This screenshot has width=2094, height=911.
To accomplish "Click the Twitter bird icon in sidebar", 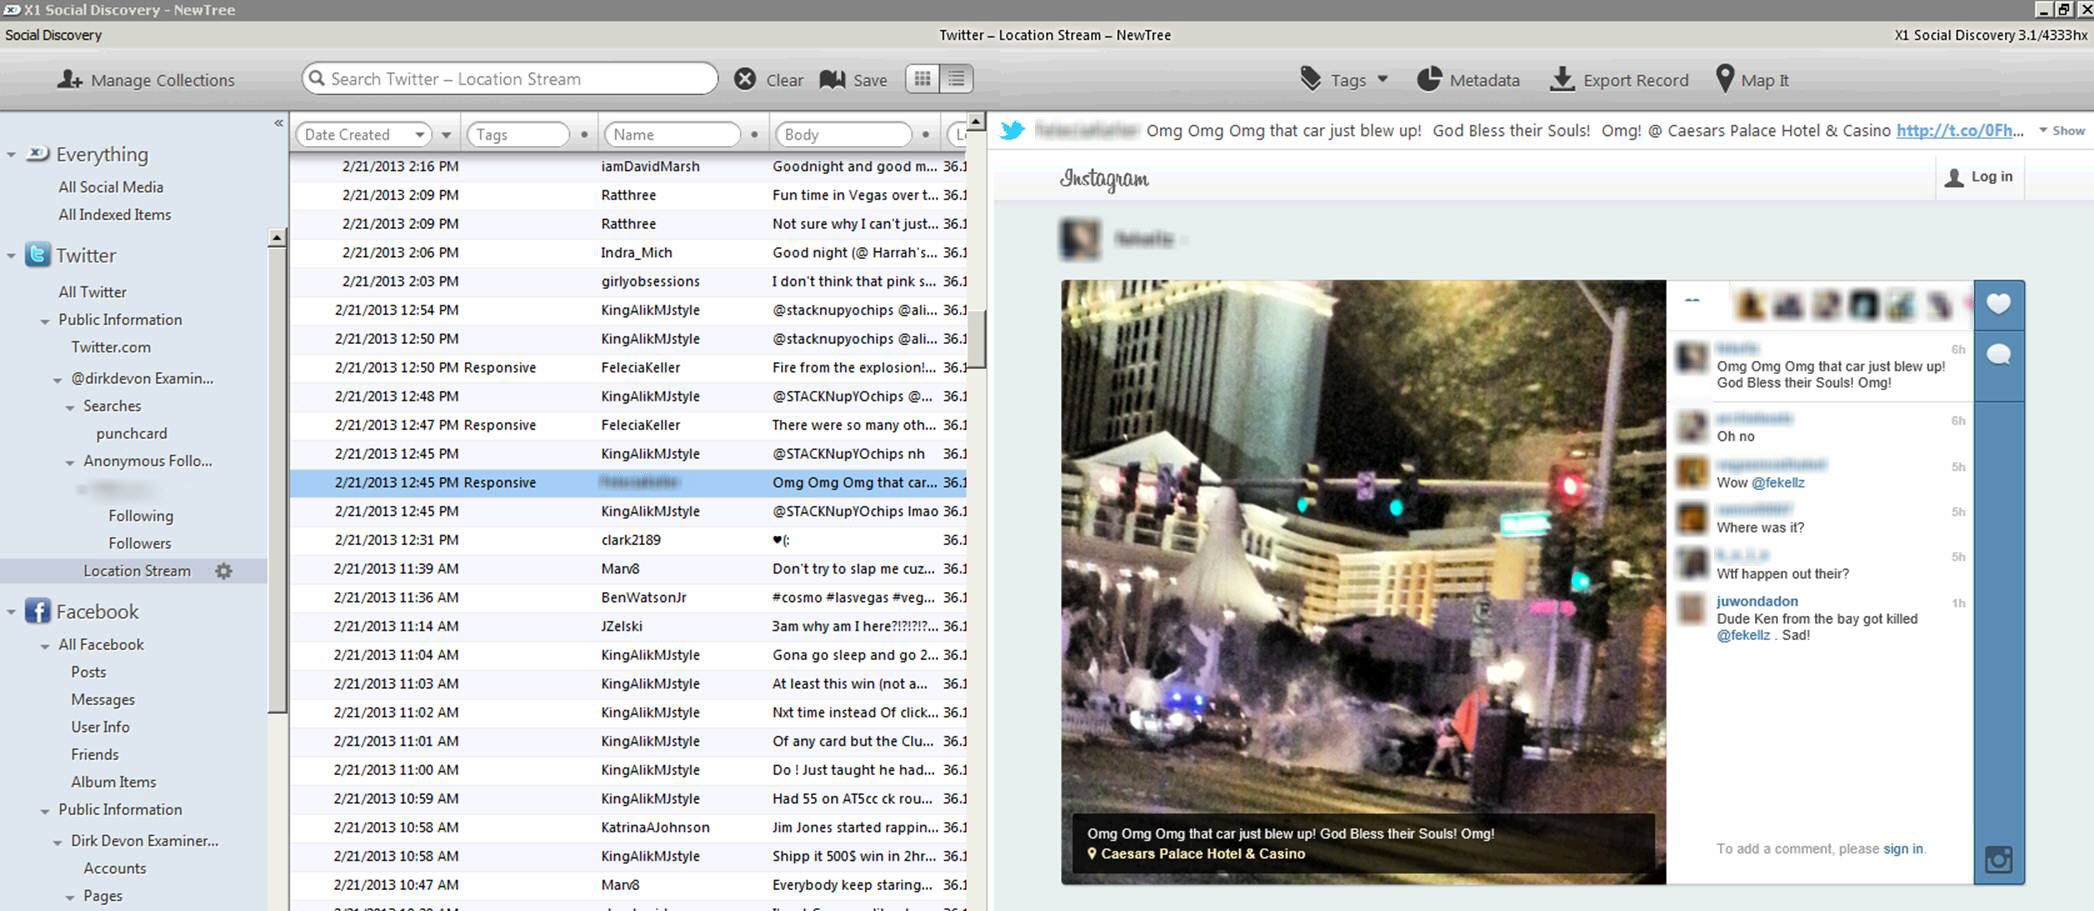I will click(x=37, y=255).
